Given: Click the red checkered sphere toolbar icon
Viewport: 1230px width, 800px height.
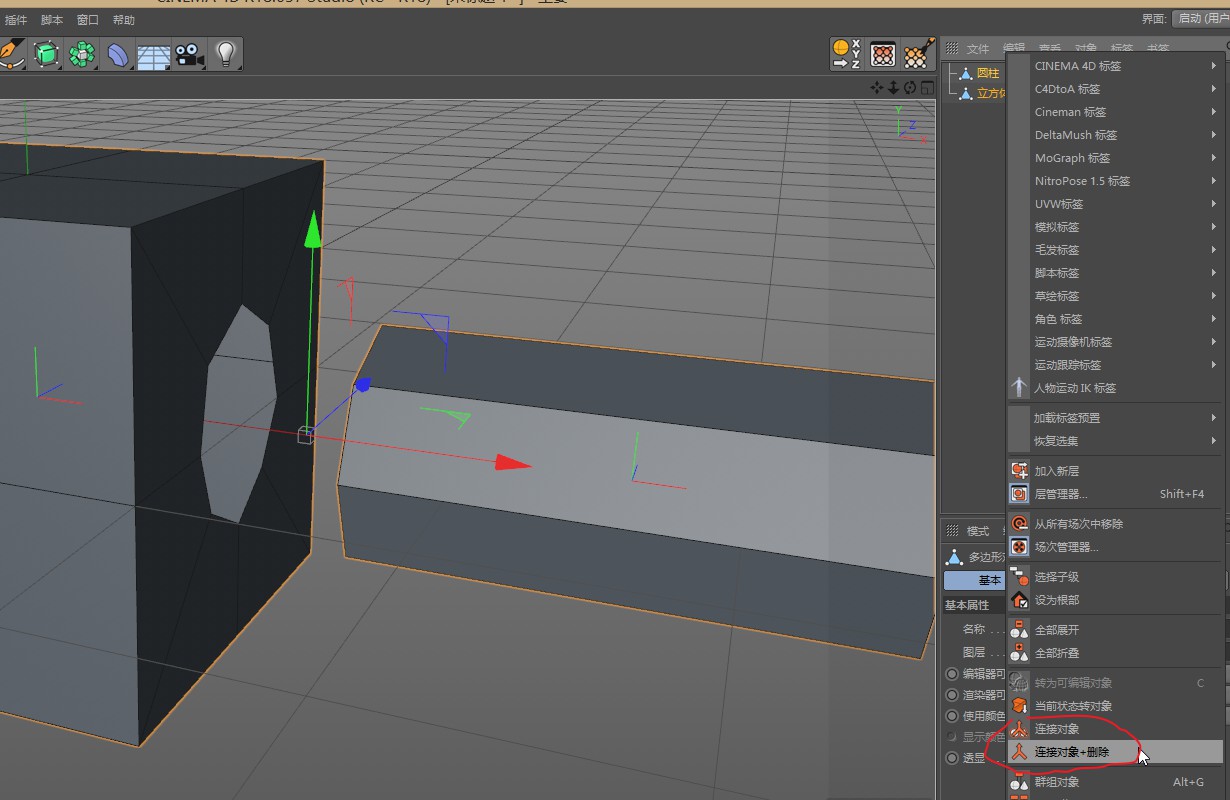Looking at the screenshot, I should coord(882,54).
